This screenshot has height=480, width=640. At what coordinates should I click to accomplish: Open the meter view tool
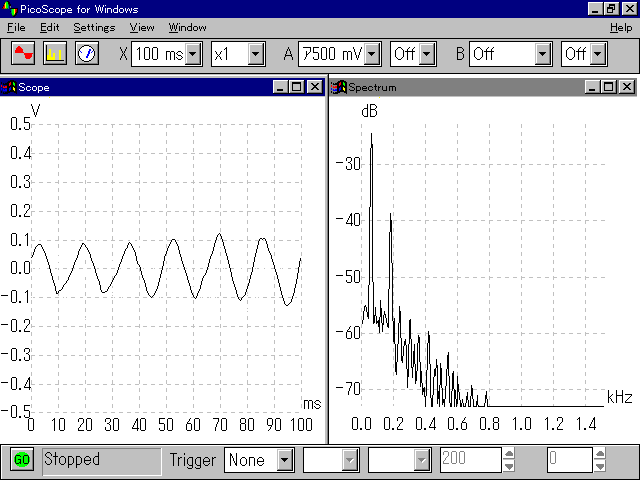click(86, 53)
